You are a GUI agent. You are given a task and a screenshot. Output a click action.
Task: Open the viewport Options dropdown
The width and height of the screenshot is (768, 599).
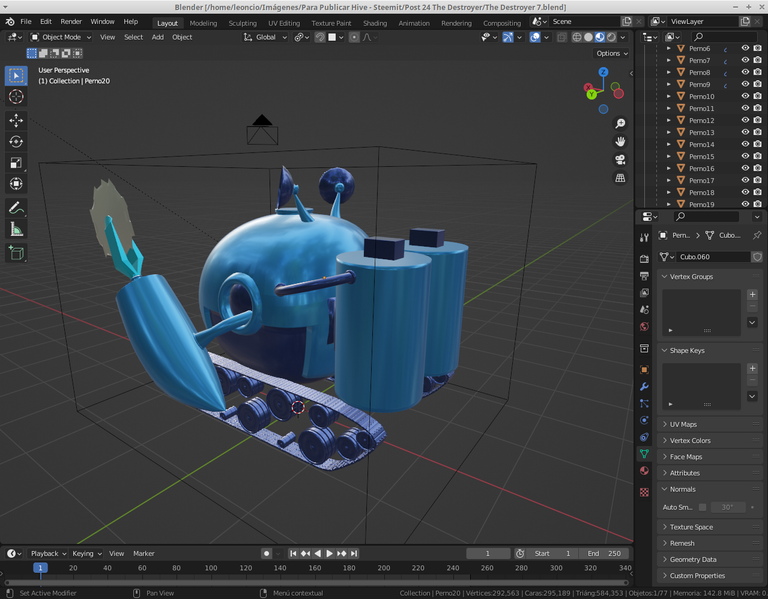pos(612,53)
